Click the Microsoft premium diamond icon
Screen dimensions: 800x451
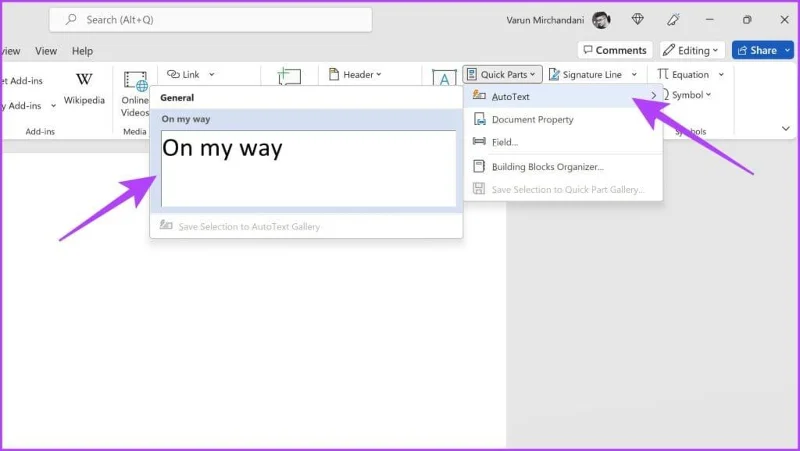coord(638,19)
